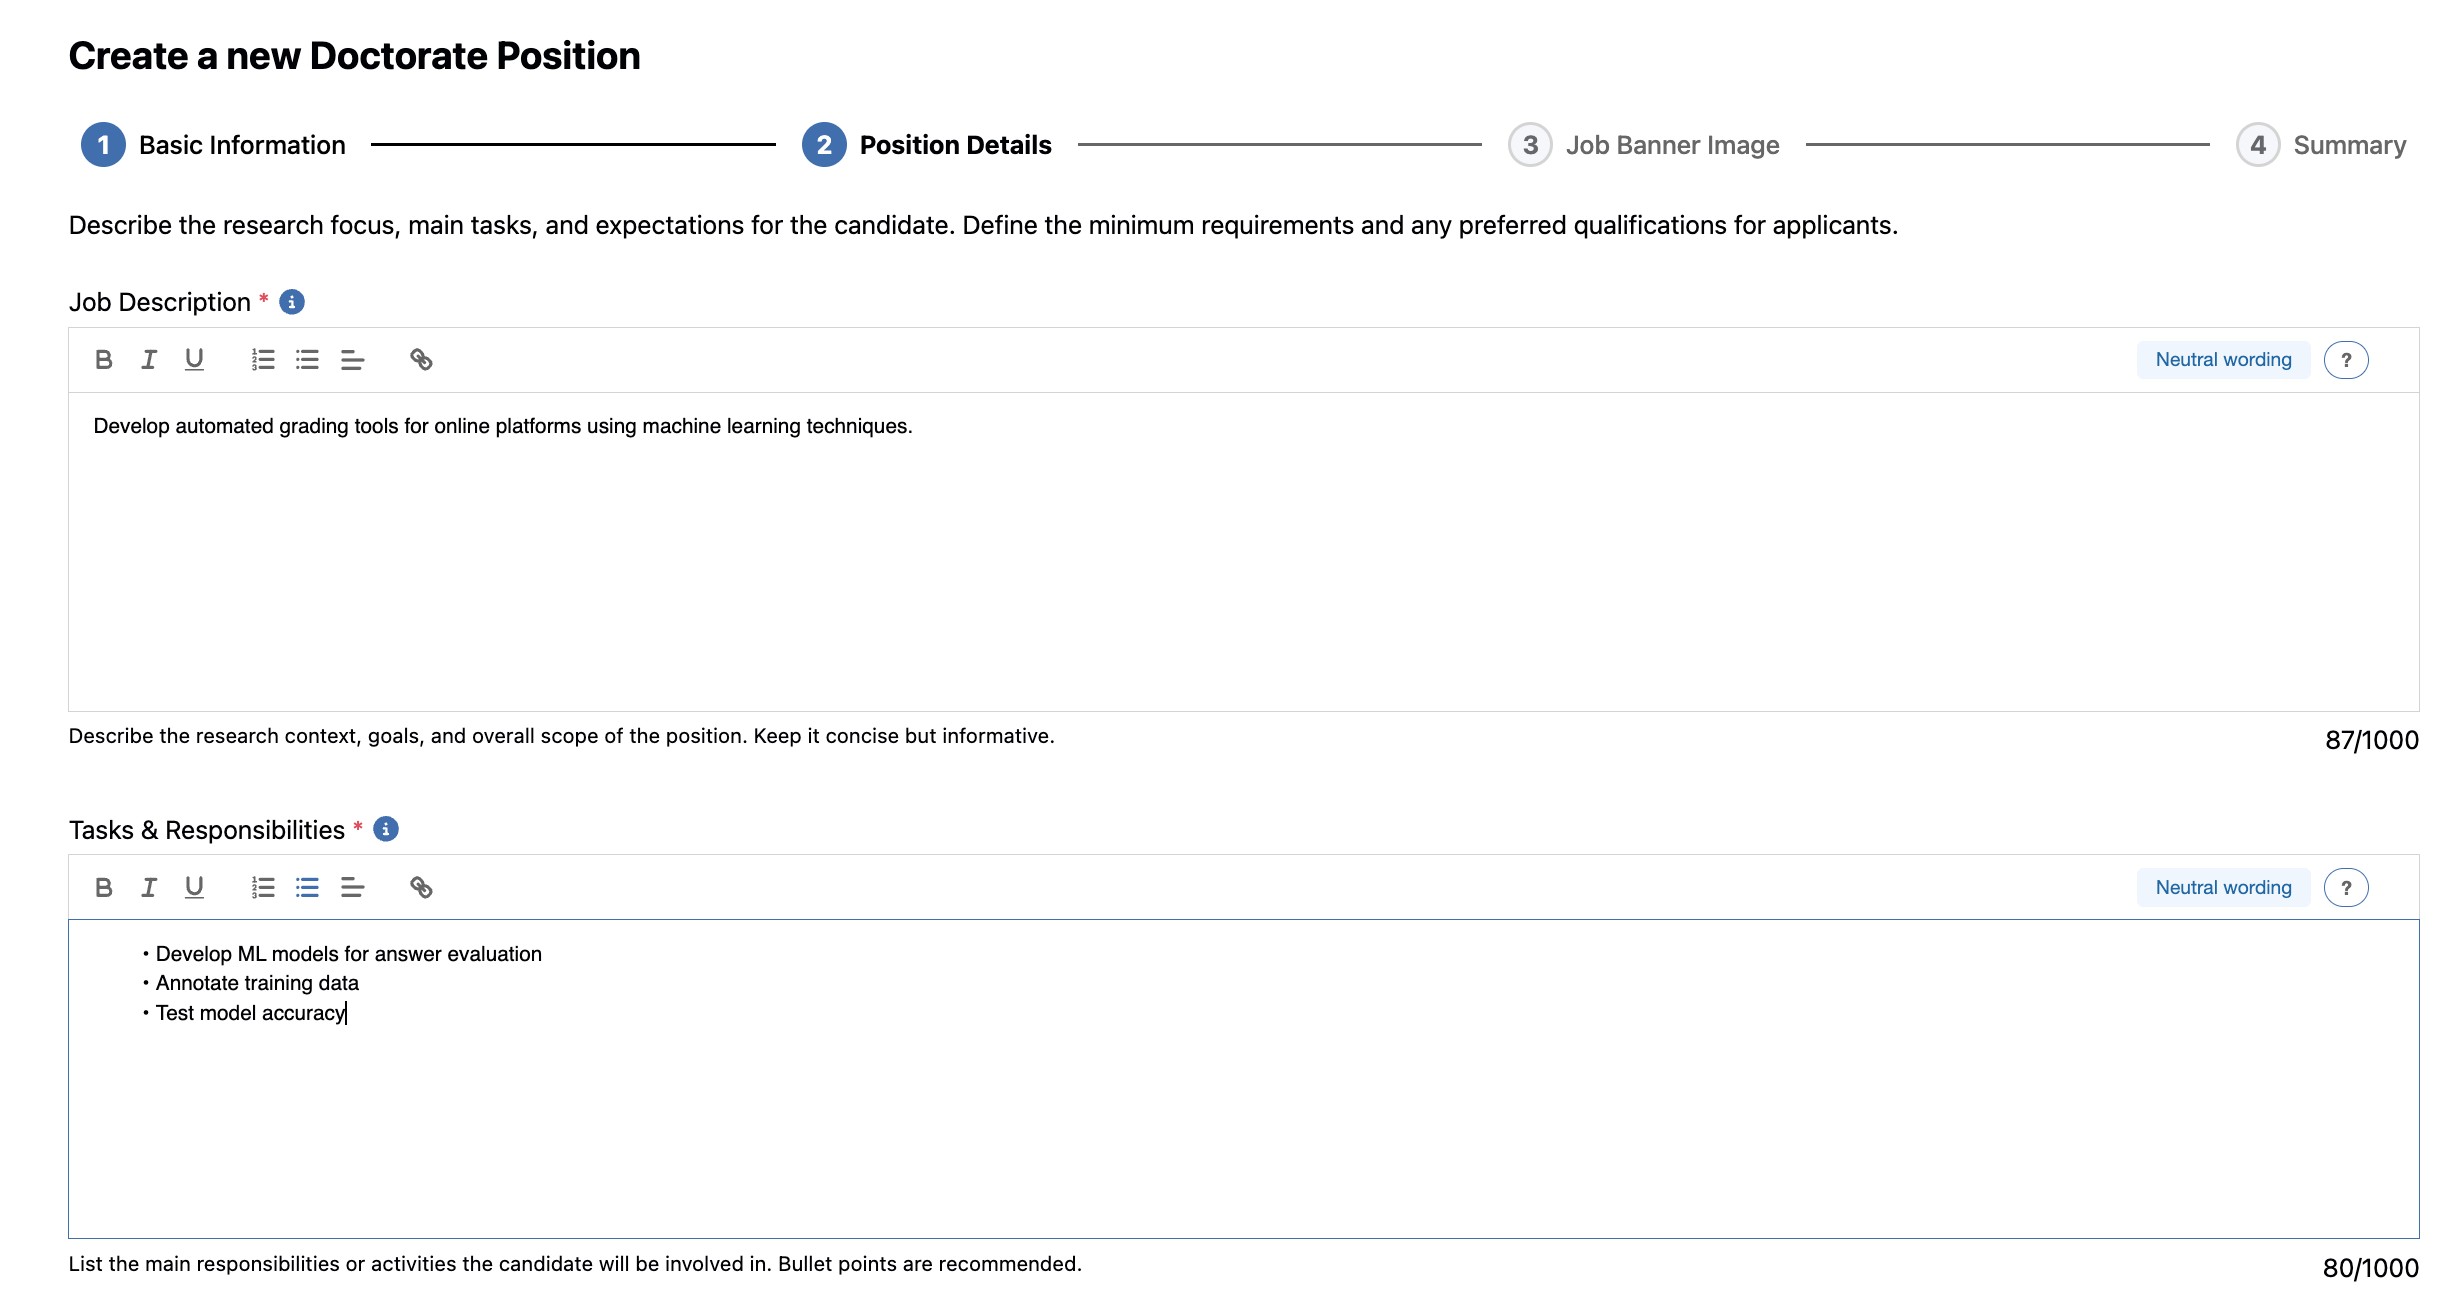The width and height of the screenshot is (2462, 1300).
Task: Click Neutral wording for Tasks & Responsibilities
Action: click(x=2222, y=887)
